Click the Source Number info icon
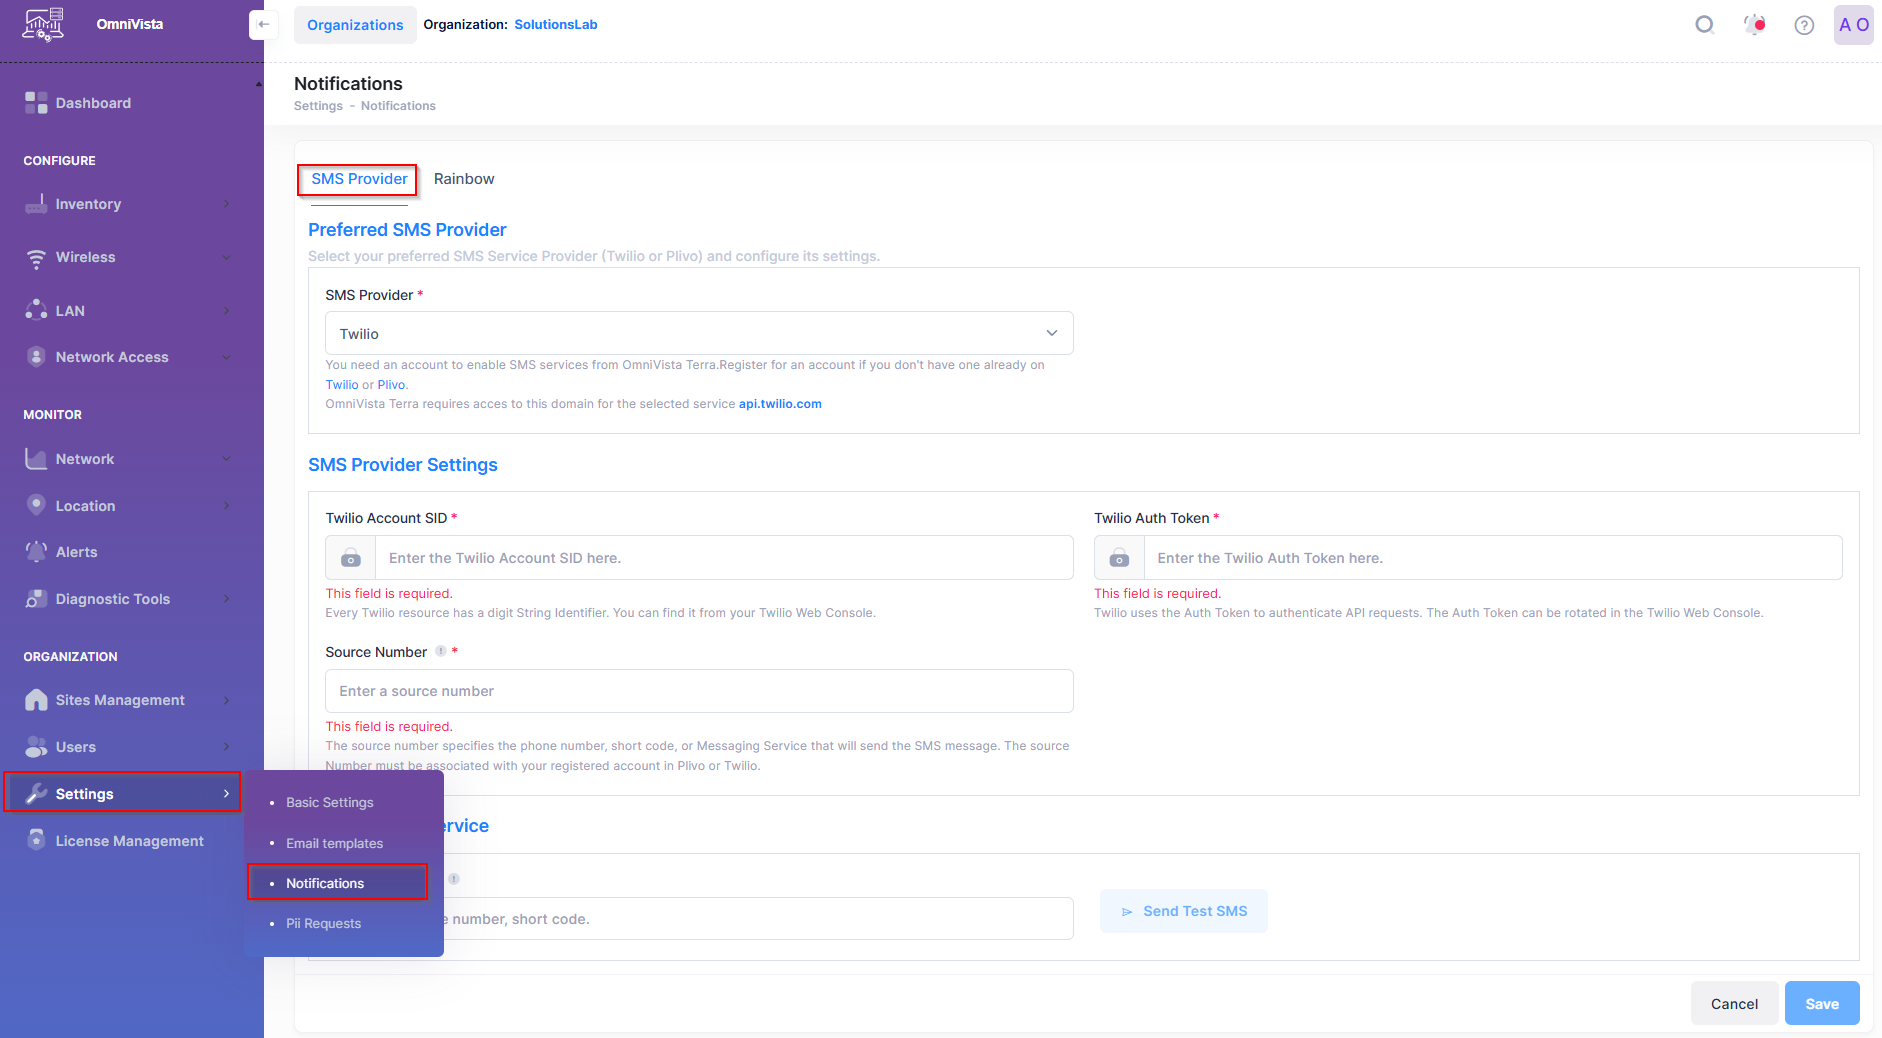Screen dimensions: 1882x1038 point(441,651)
